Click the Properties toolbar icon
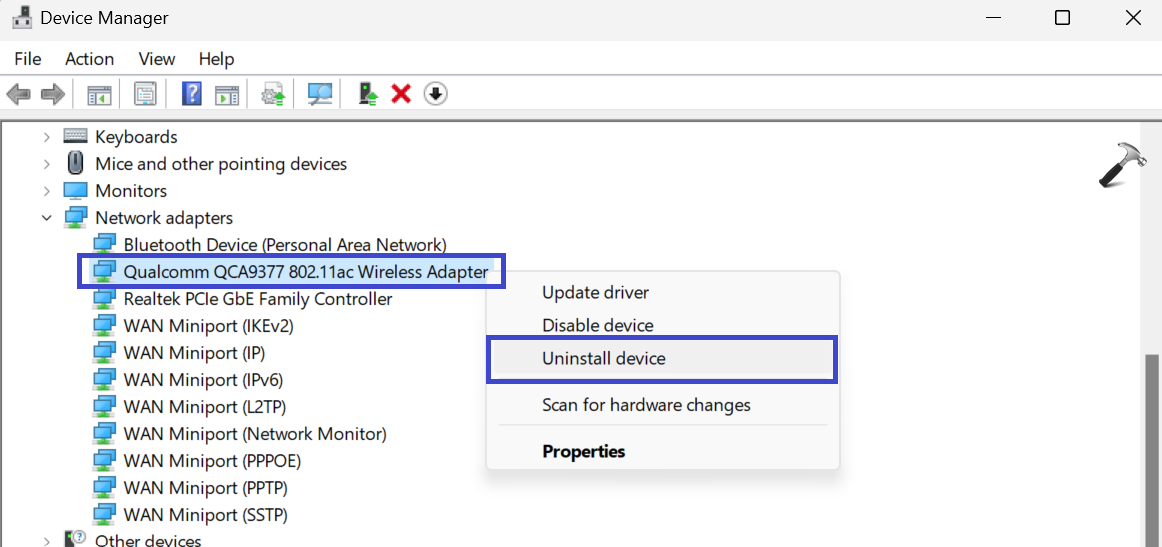The image size is (1162, 547). (146, 94)
